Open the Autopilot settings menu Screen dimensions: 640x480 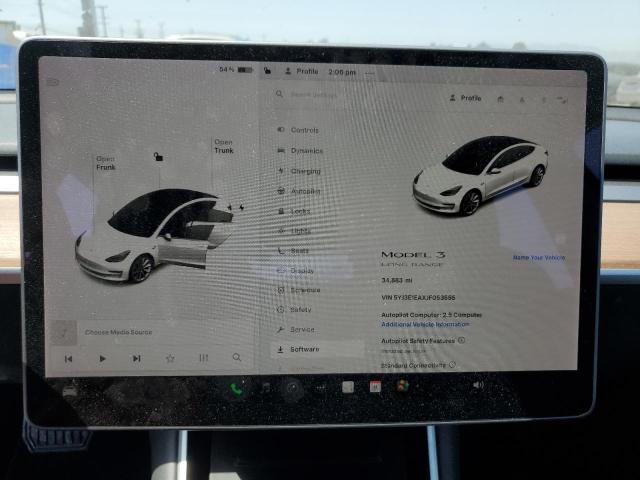coord(299,191)
